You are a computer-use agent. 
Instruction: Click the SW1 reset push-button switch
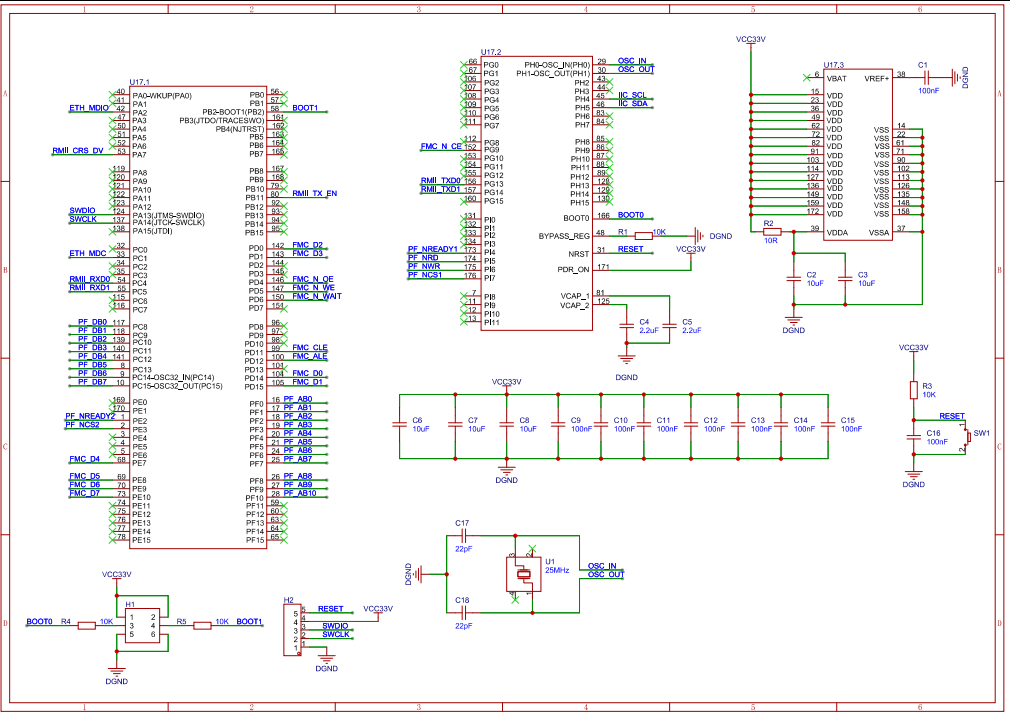964,436
